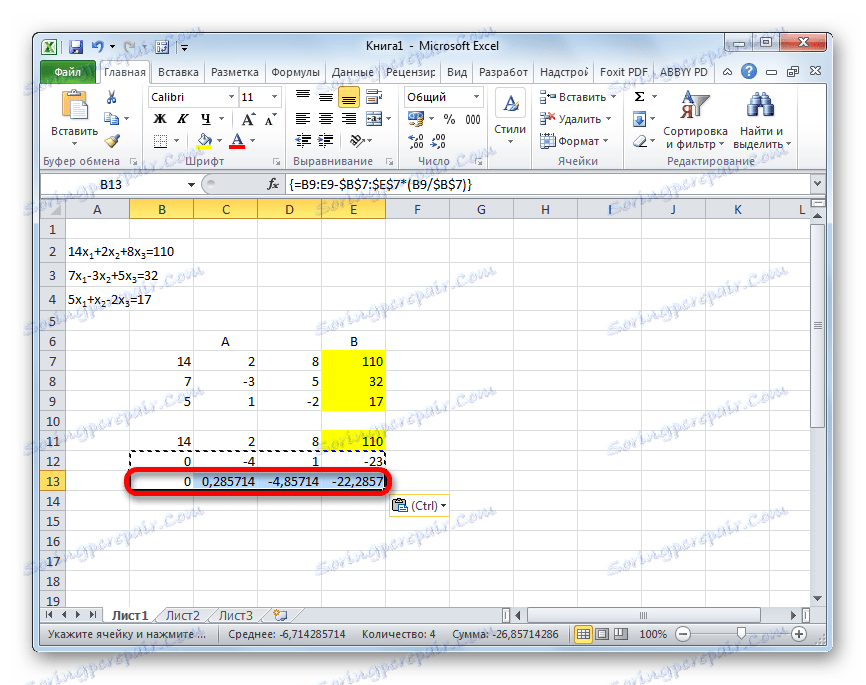866x685 pixels.
Task: Click the Copy icon in clipboard group
Action: coord(112,118)
